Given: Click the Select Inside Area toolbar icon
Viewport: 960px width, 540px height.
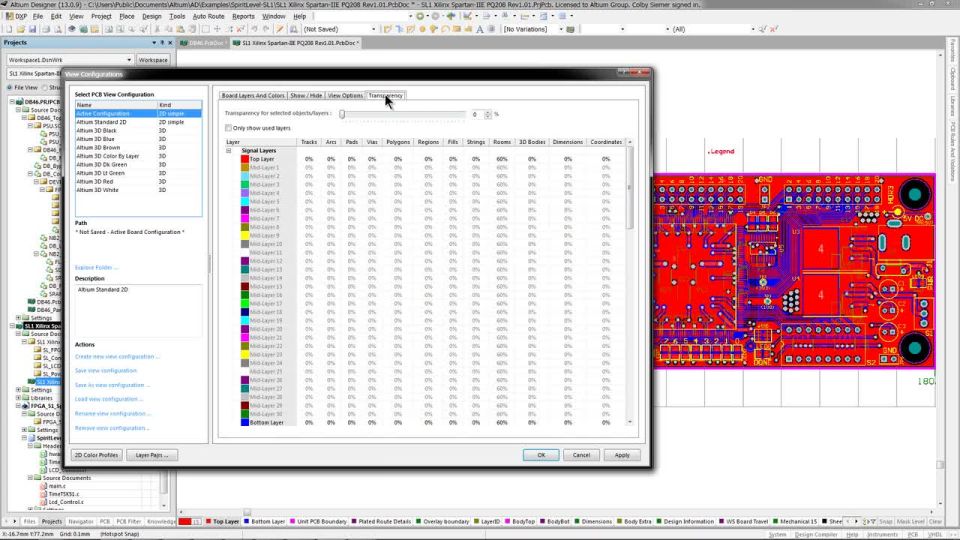Looking at the screenshot, I should (x=206, y=29).
